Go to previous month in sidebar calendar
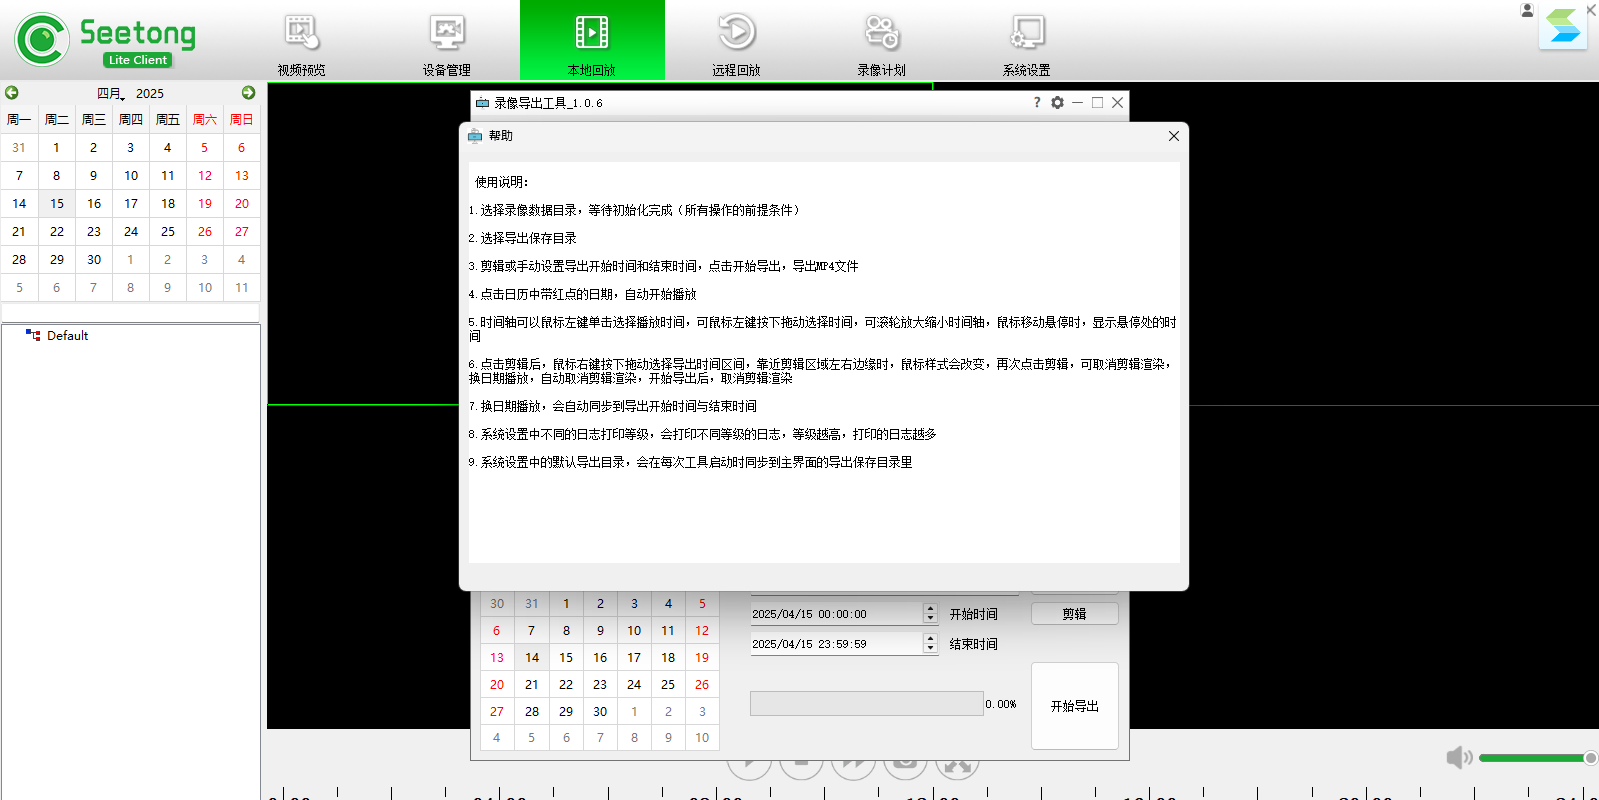1599x800 pixels. [x=12, y=93]
